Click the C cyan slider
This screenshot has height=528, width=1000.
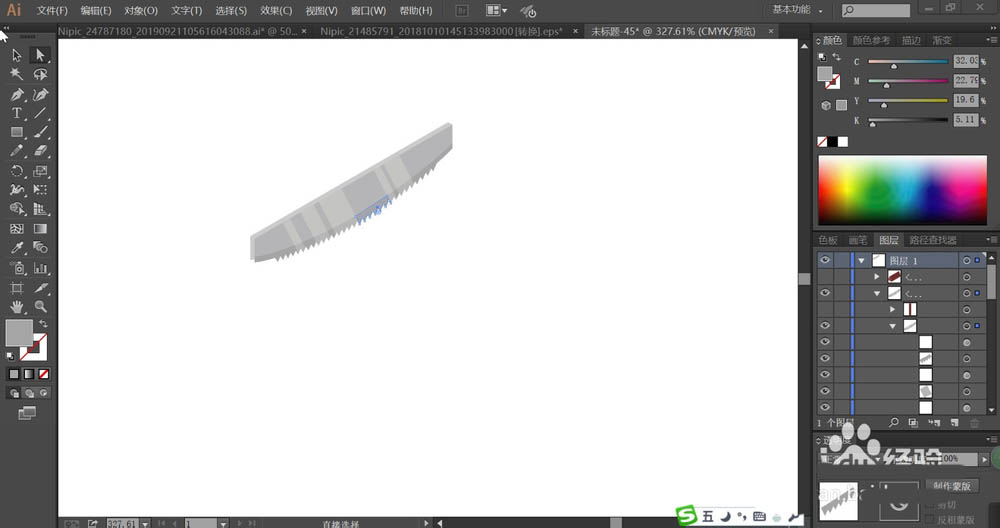click(908, 62)
